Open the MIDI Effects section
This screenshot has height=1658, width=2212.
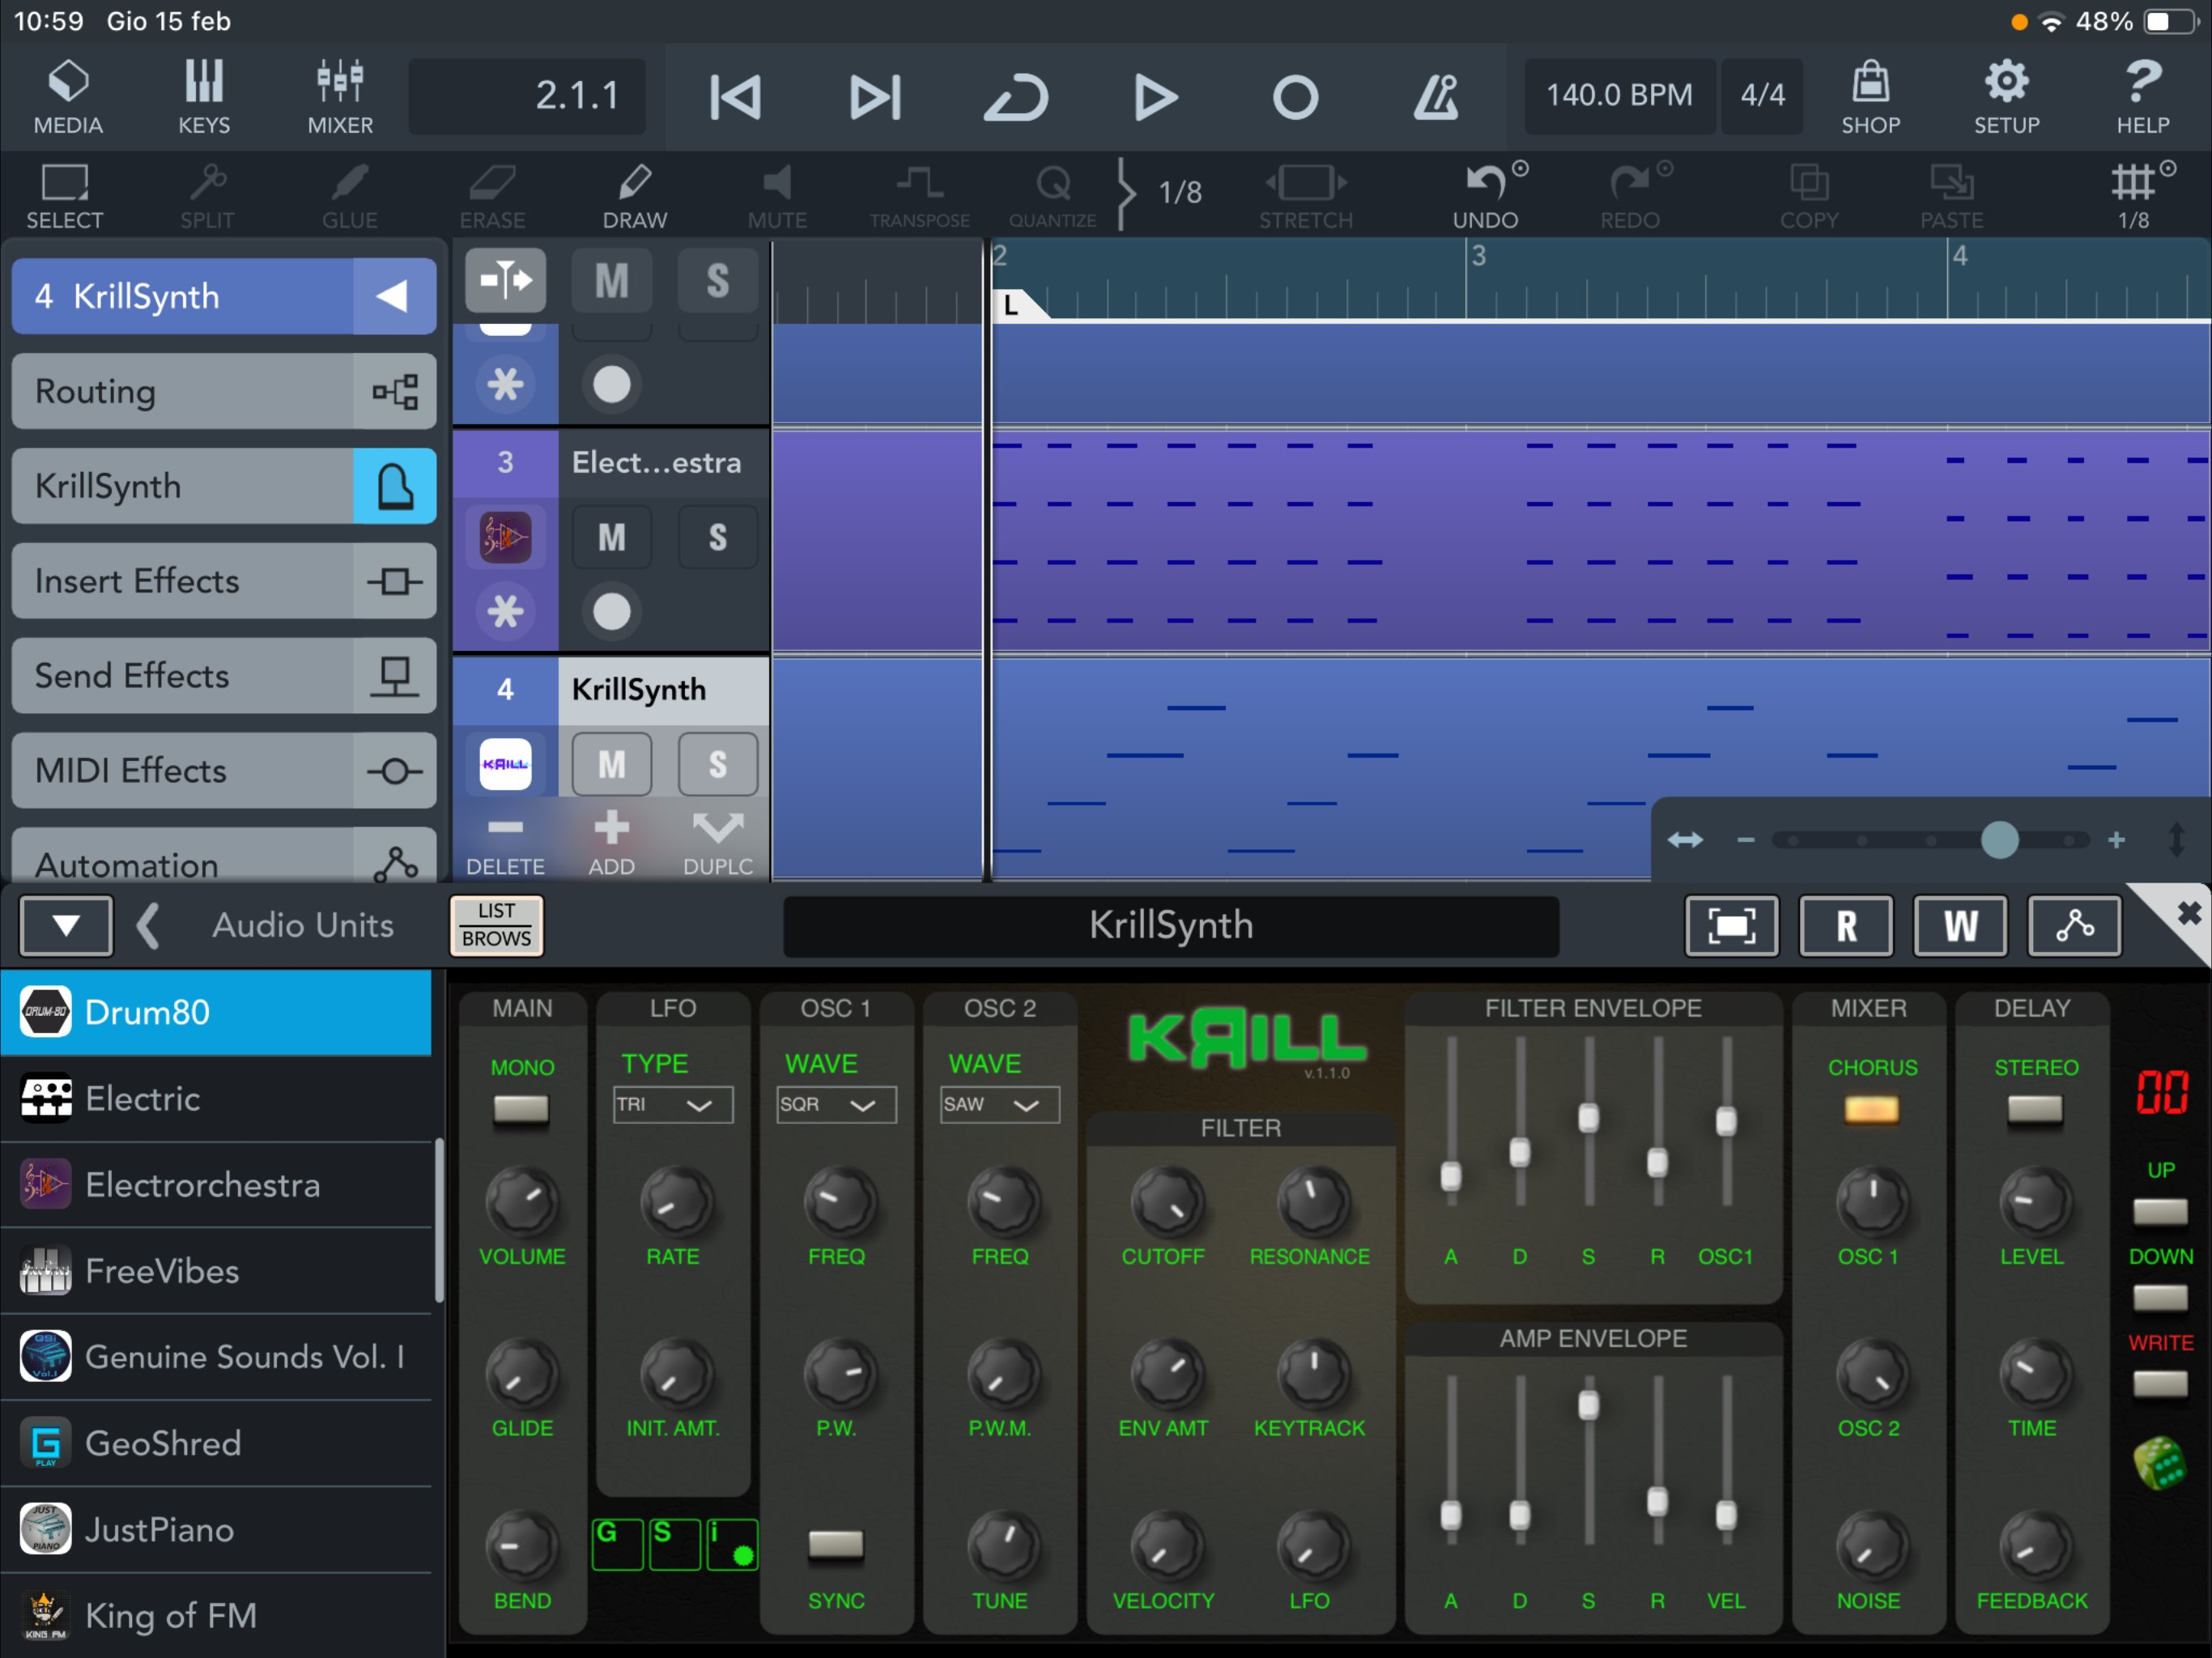224,771
